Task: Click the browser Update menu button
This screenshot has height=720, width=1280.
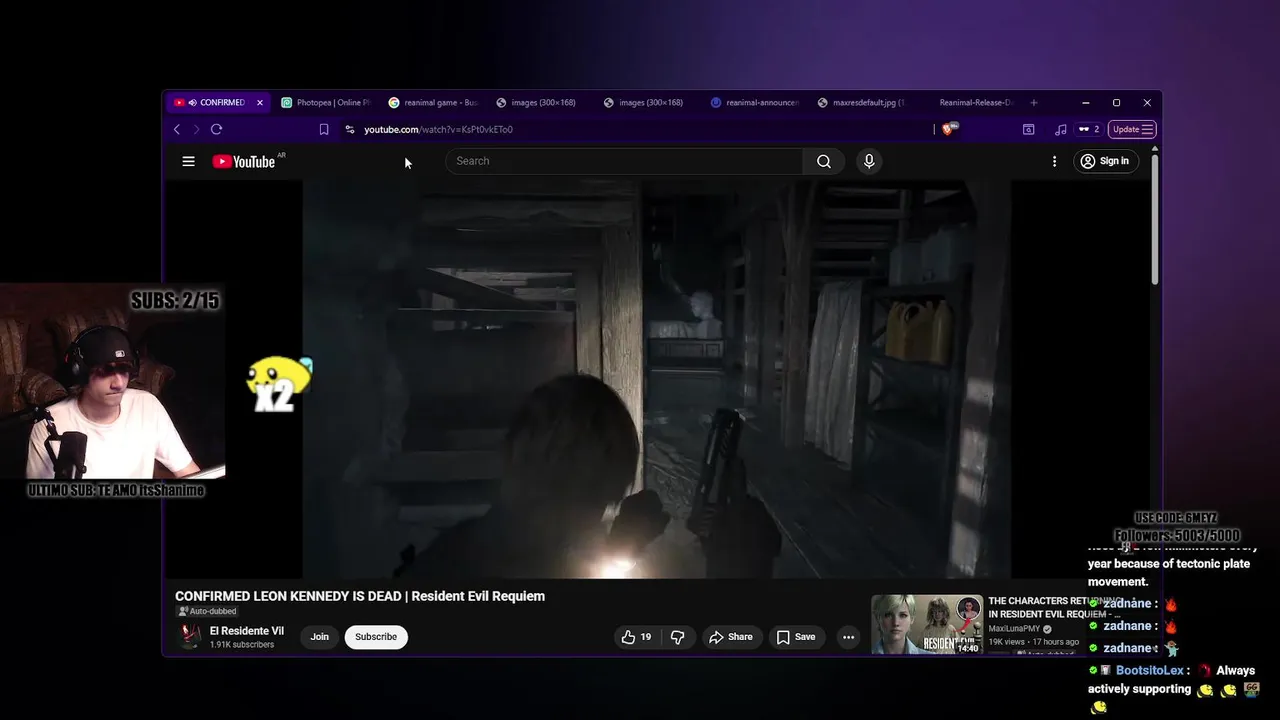Action: 1132,129
